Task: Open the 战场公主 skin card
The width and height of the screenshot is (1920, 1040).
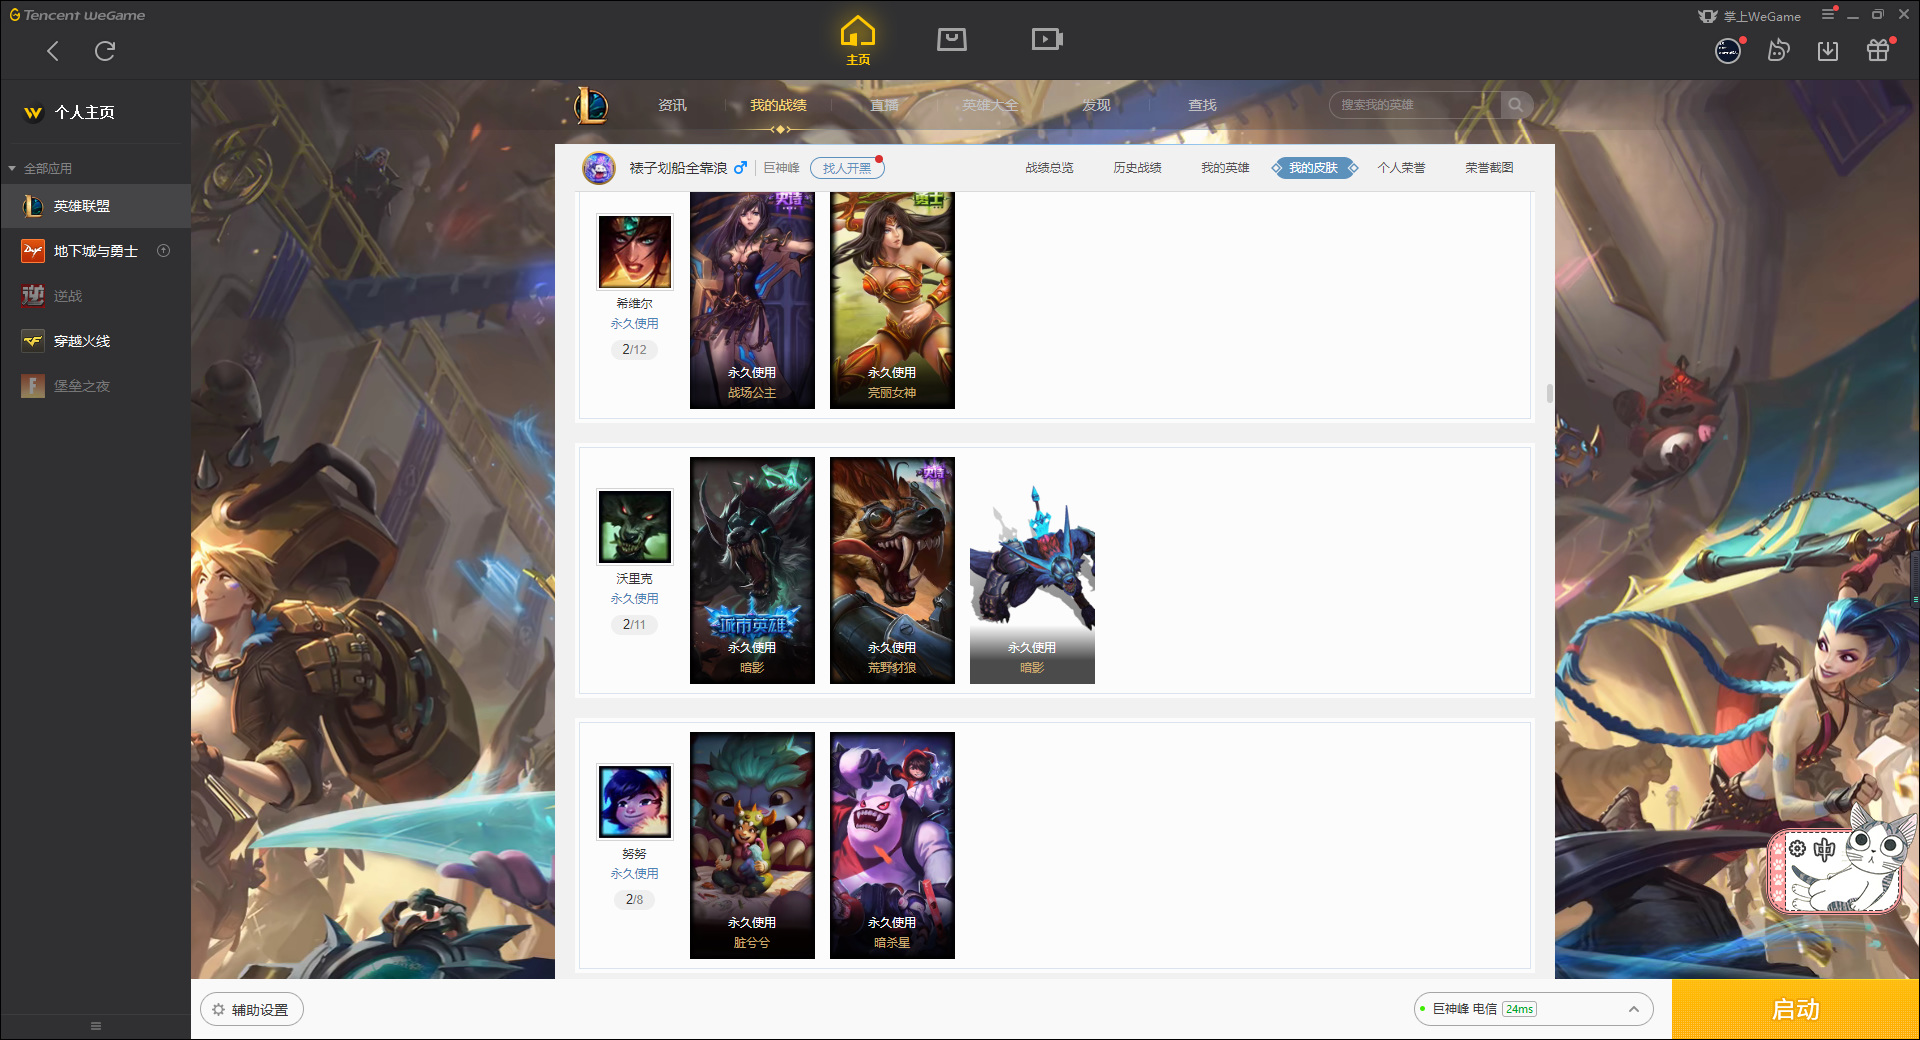Action: point(752,300)
